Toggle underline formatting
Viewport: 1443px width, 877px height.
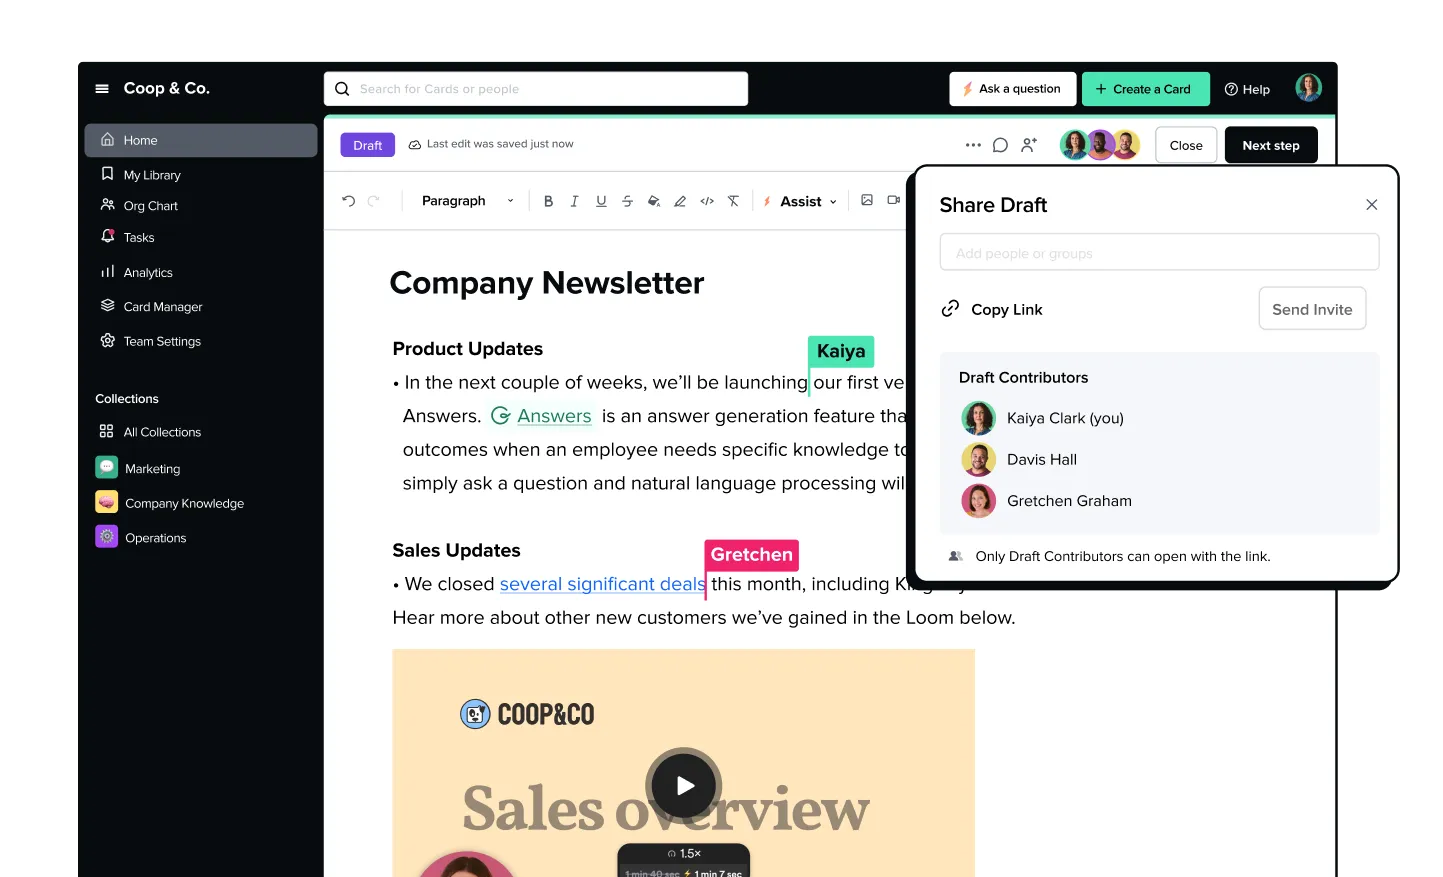[x=601, y=201]
